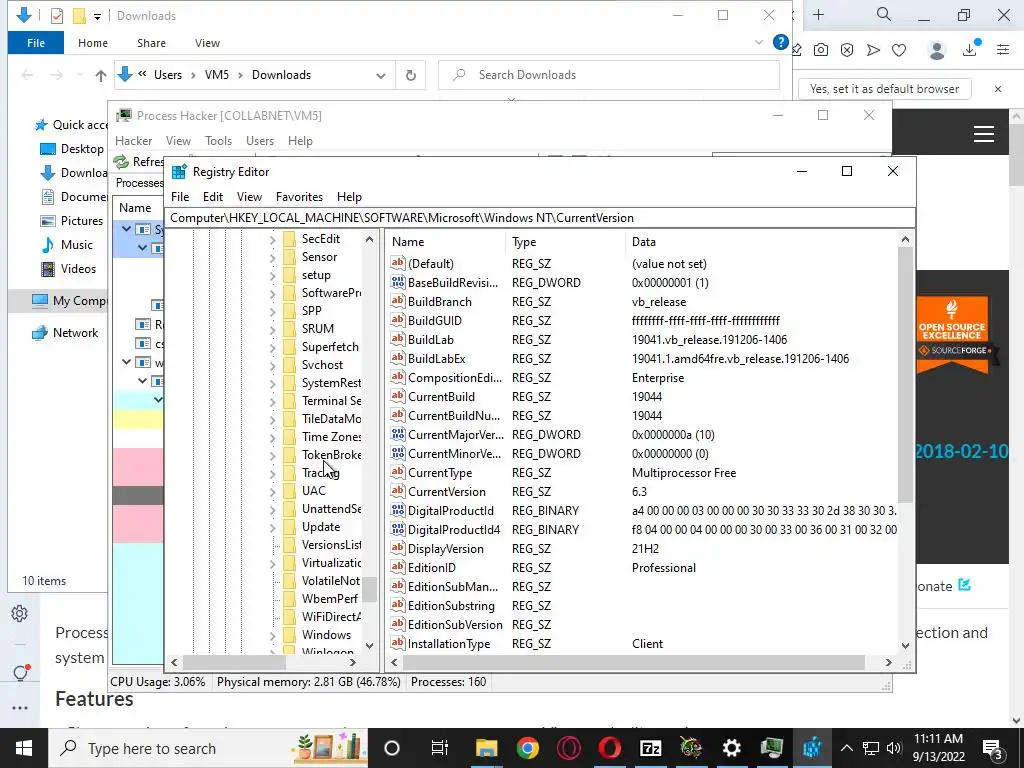Open the address bar history dropdown
Screen dimensions: 1024x768
pos(381,75)
